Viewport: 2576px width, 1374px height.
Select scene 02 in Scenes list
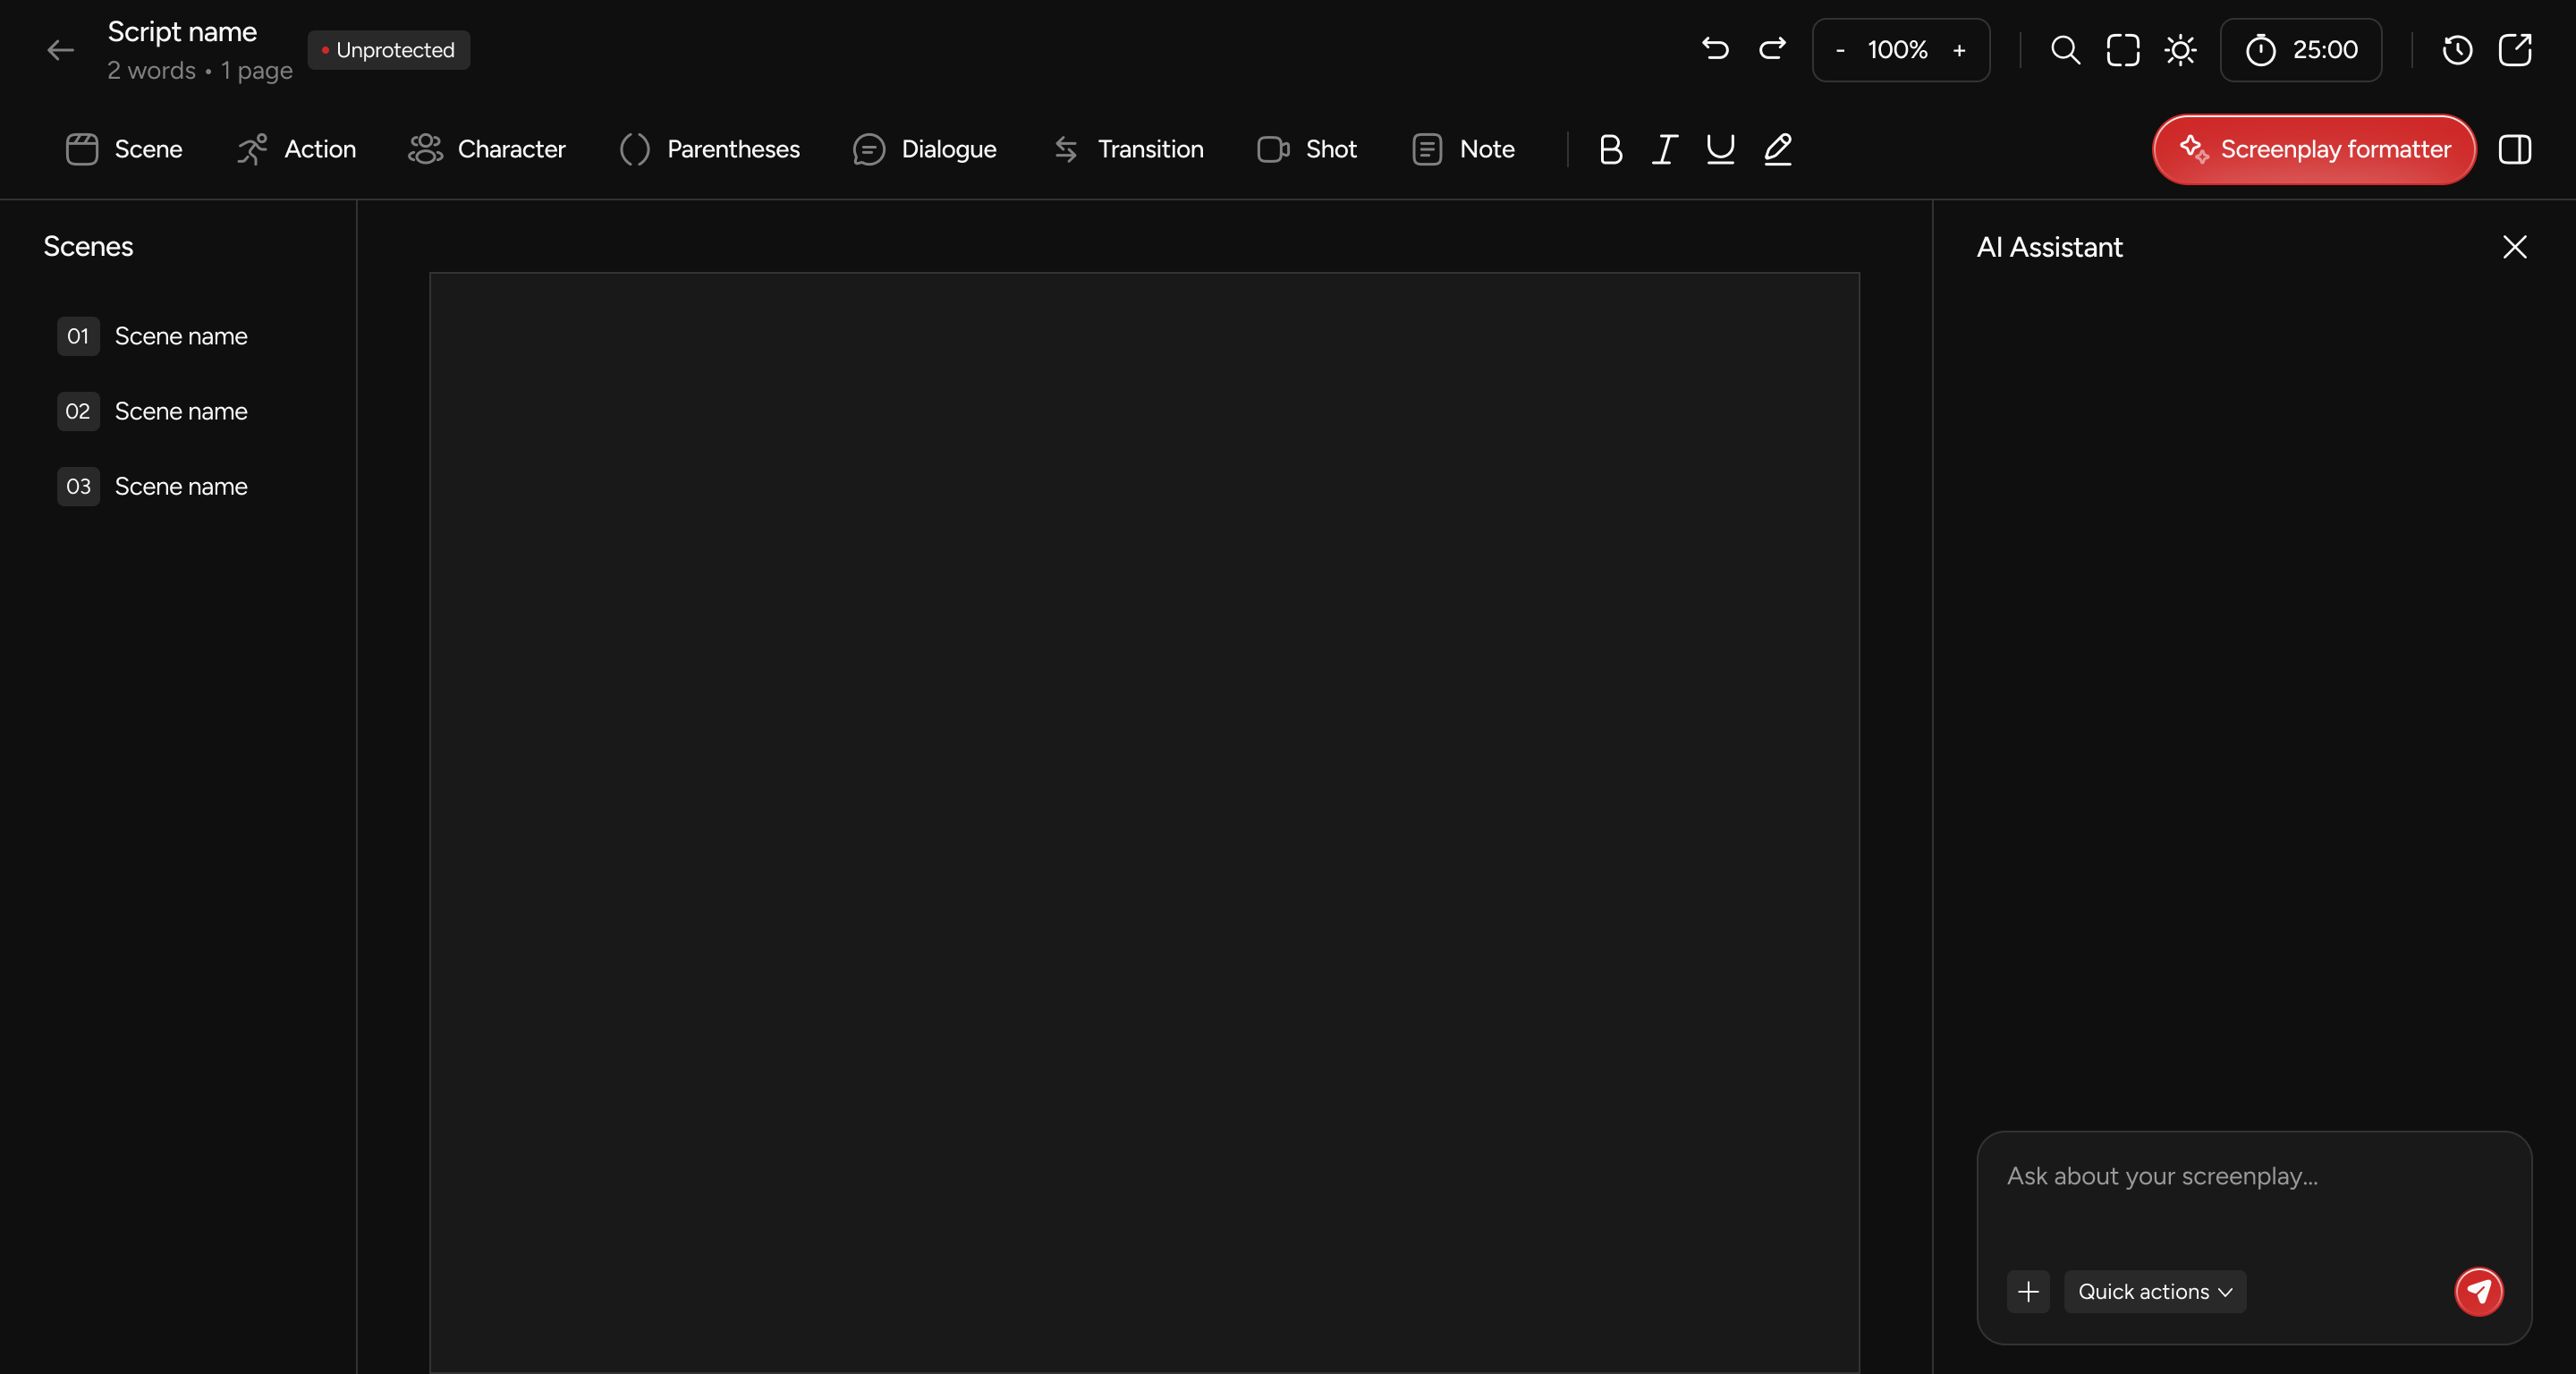178,411
